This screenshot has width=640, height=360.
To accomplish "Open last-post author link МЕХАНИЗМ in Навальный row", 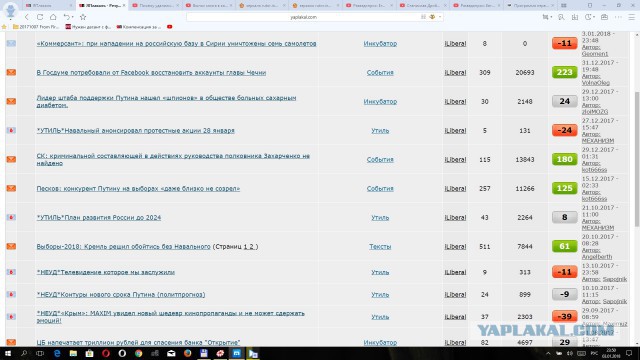I will pyautogui.click(x=598, y=140).
